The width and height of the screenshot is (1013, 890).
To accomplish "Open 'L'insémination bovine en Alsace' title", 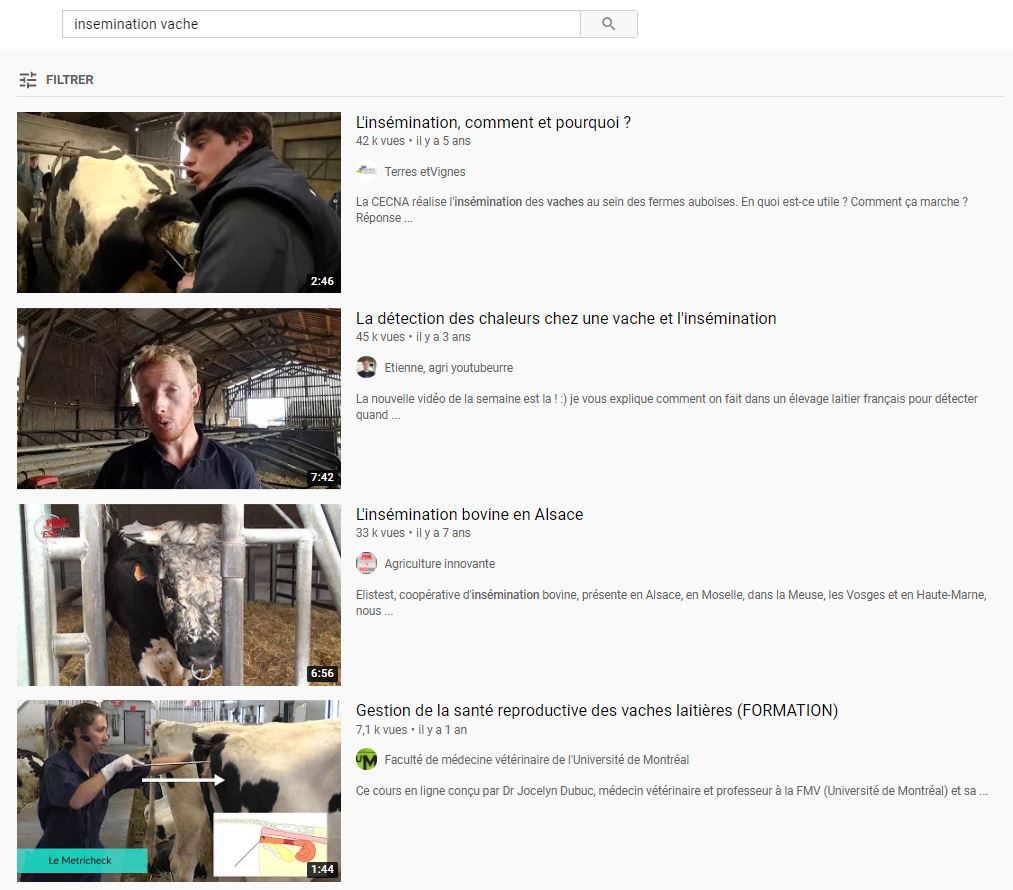I will pos(469,515).
